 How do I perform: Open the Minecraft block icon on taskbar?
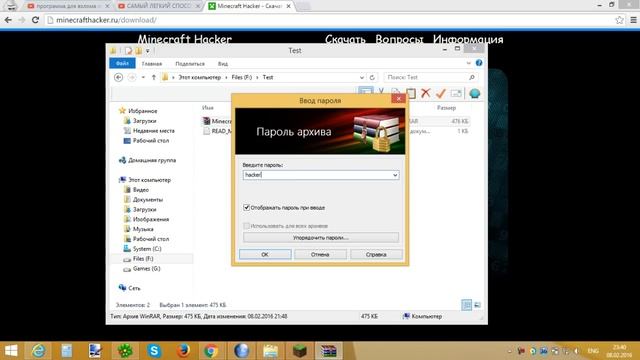tap(300, 351)
